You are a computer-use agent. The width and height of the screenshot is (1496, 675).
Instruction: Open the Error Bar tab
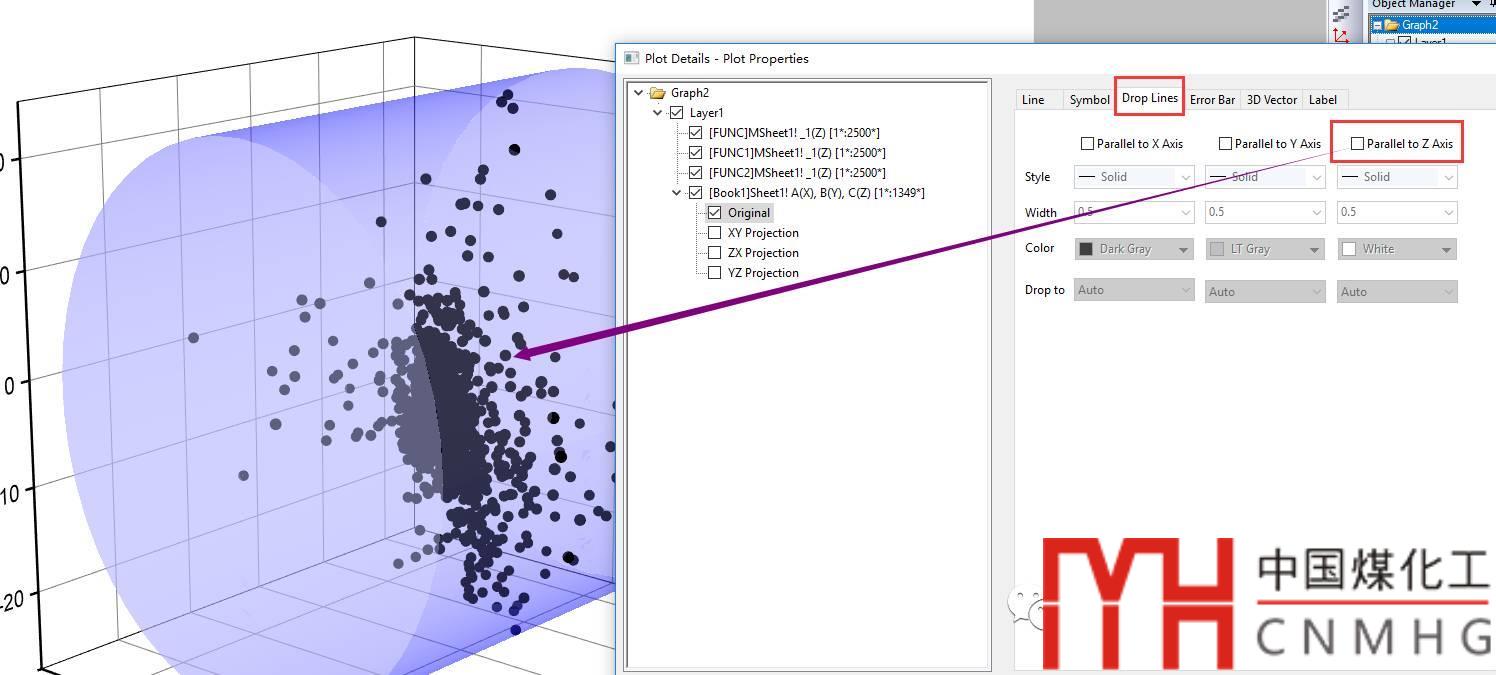1212,100
